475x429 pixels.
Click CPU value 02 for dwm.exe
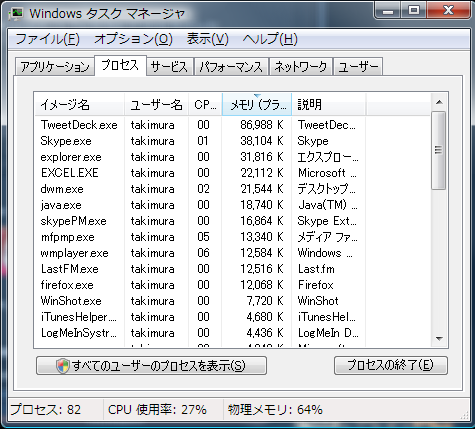click(203, 189)
